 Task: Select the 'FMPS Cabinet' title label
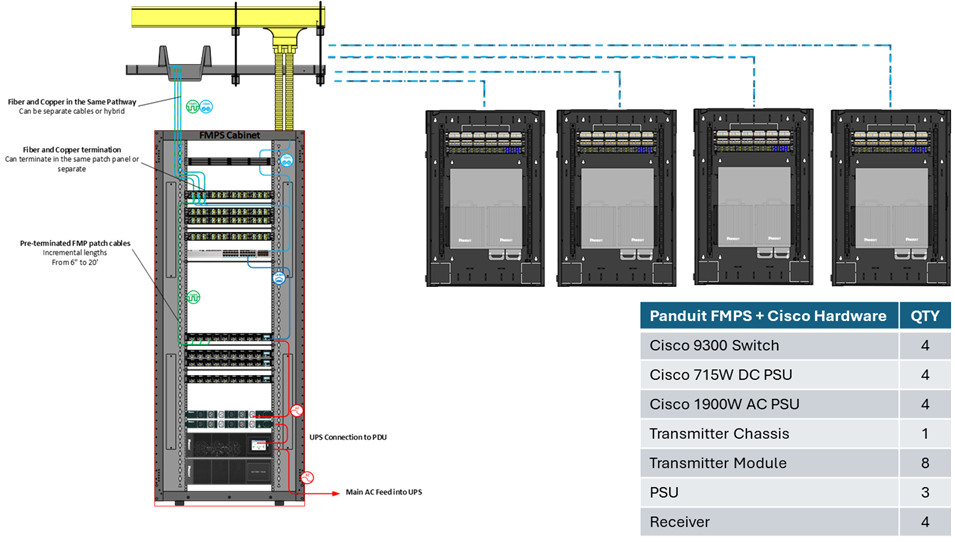pyautogui.click(x=230, y=135)
